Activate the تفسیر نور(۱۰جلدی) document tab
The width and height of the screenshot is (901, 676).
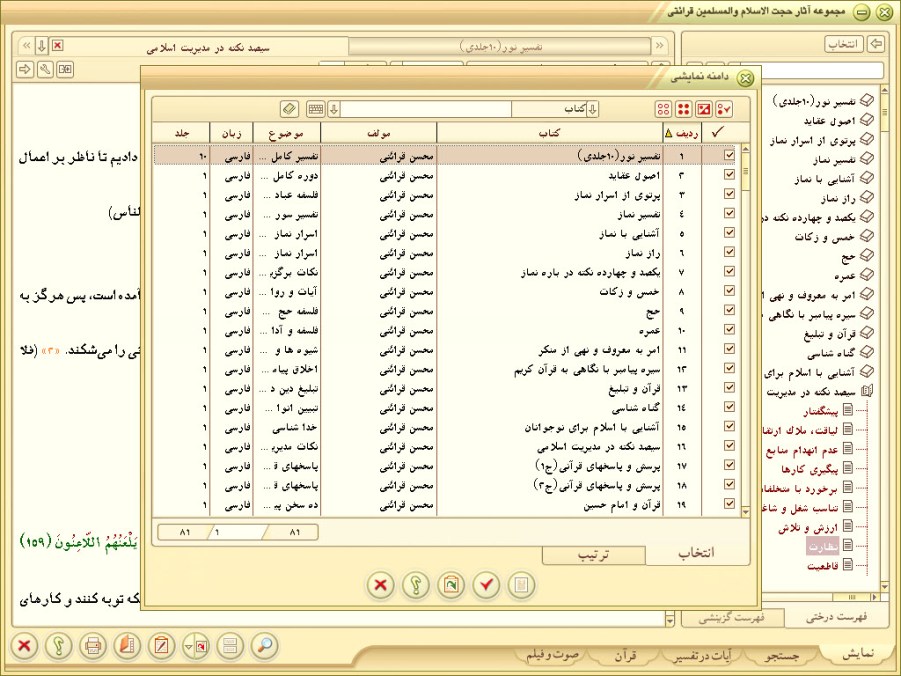click(x=500, y=46)
